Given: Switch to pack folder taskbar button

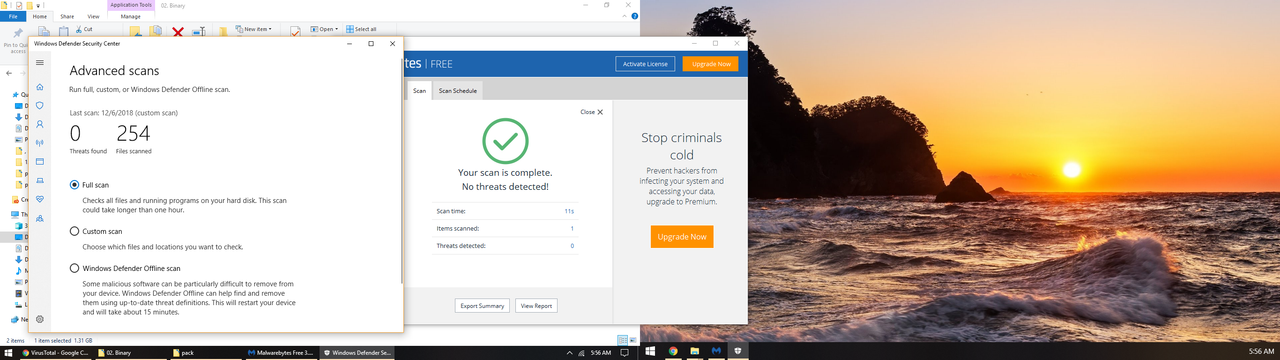Looking at the screenshot, I should [x=206, y=352].
